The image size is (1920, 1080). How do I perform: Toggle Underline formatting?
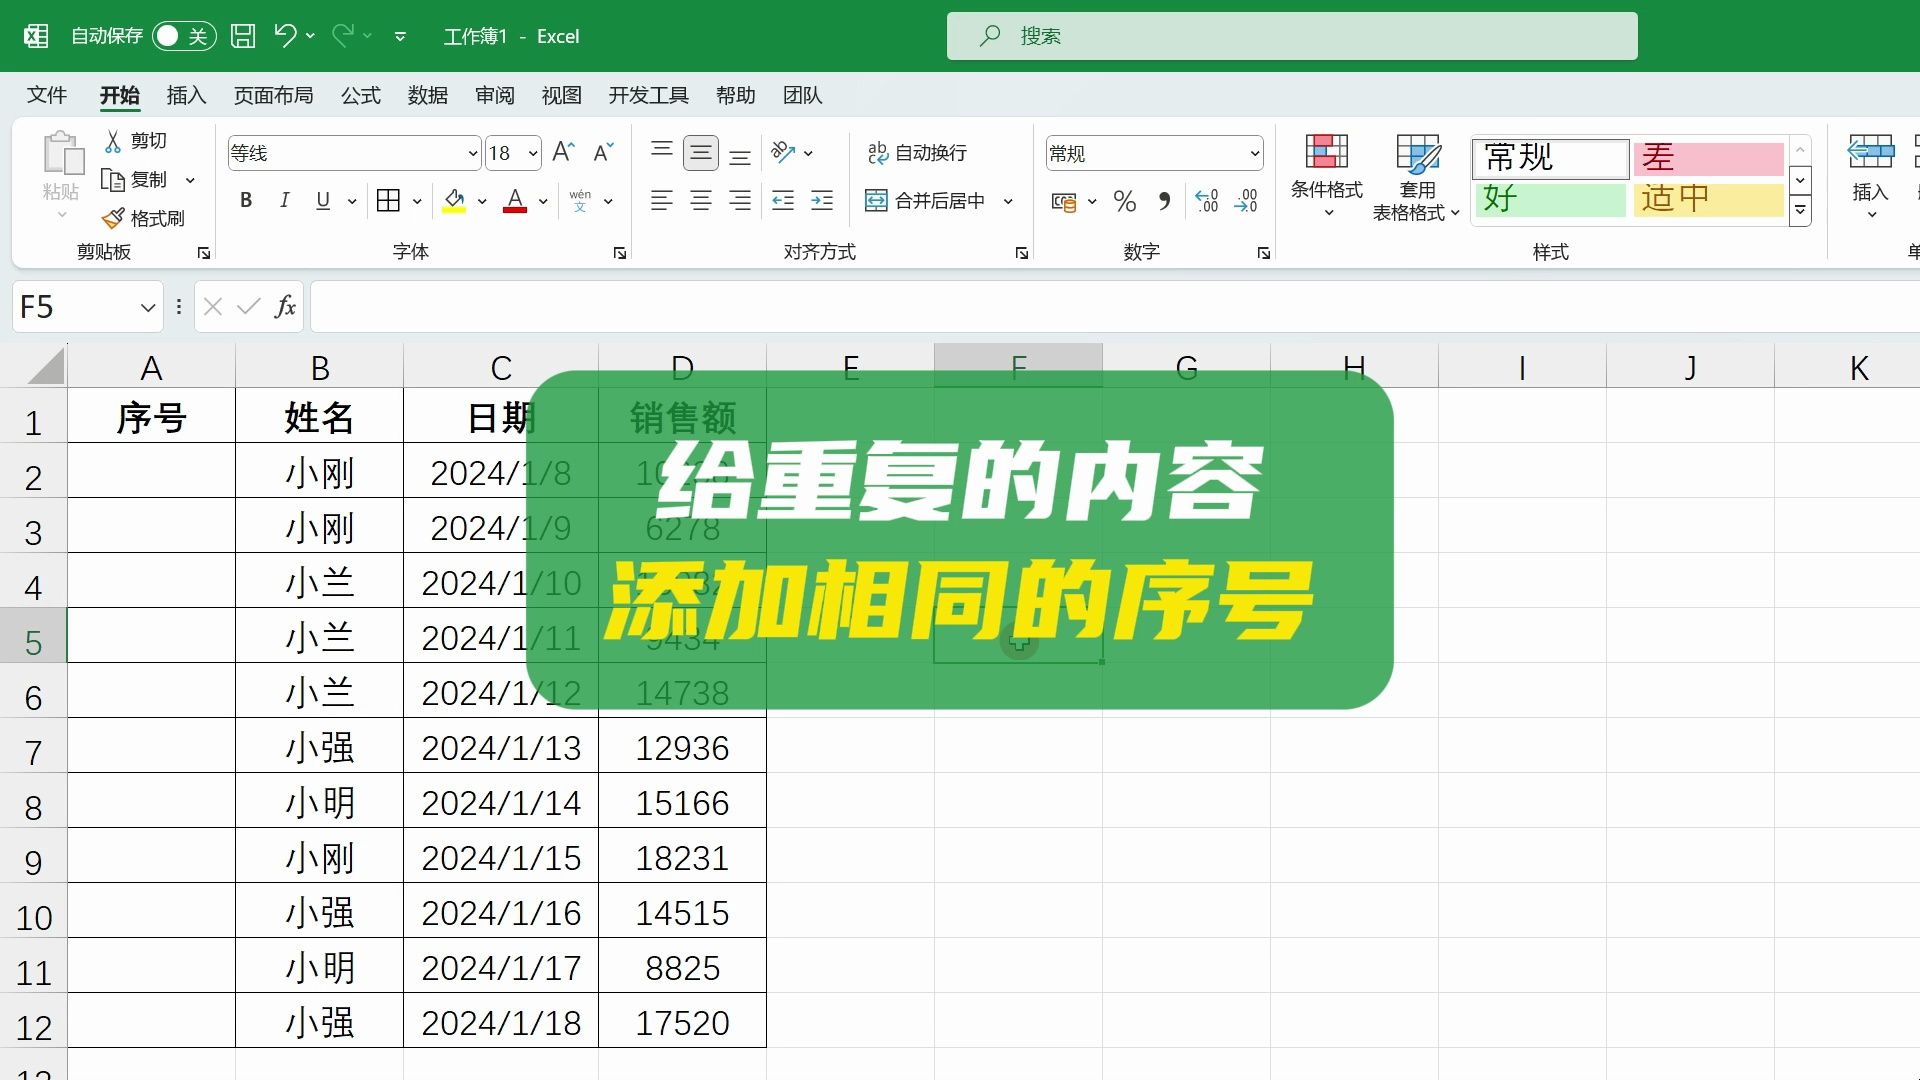point(323,200)
